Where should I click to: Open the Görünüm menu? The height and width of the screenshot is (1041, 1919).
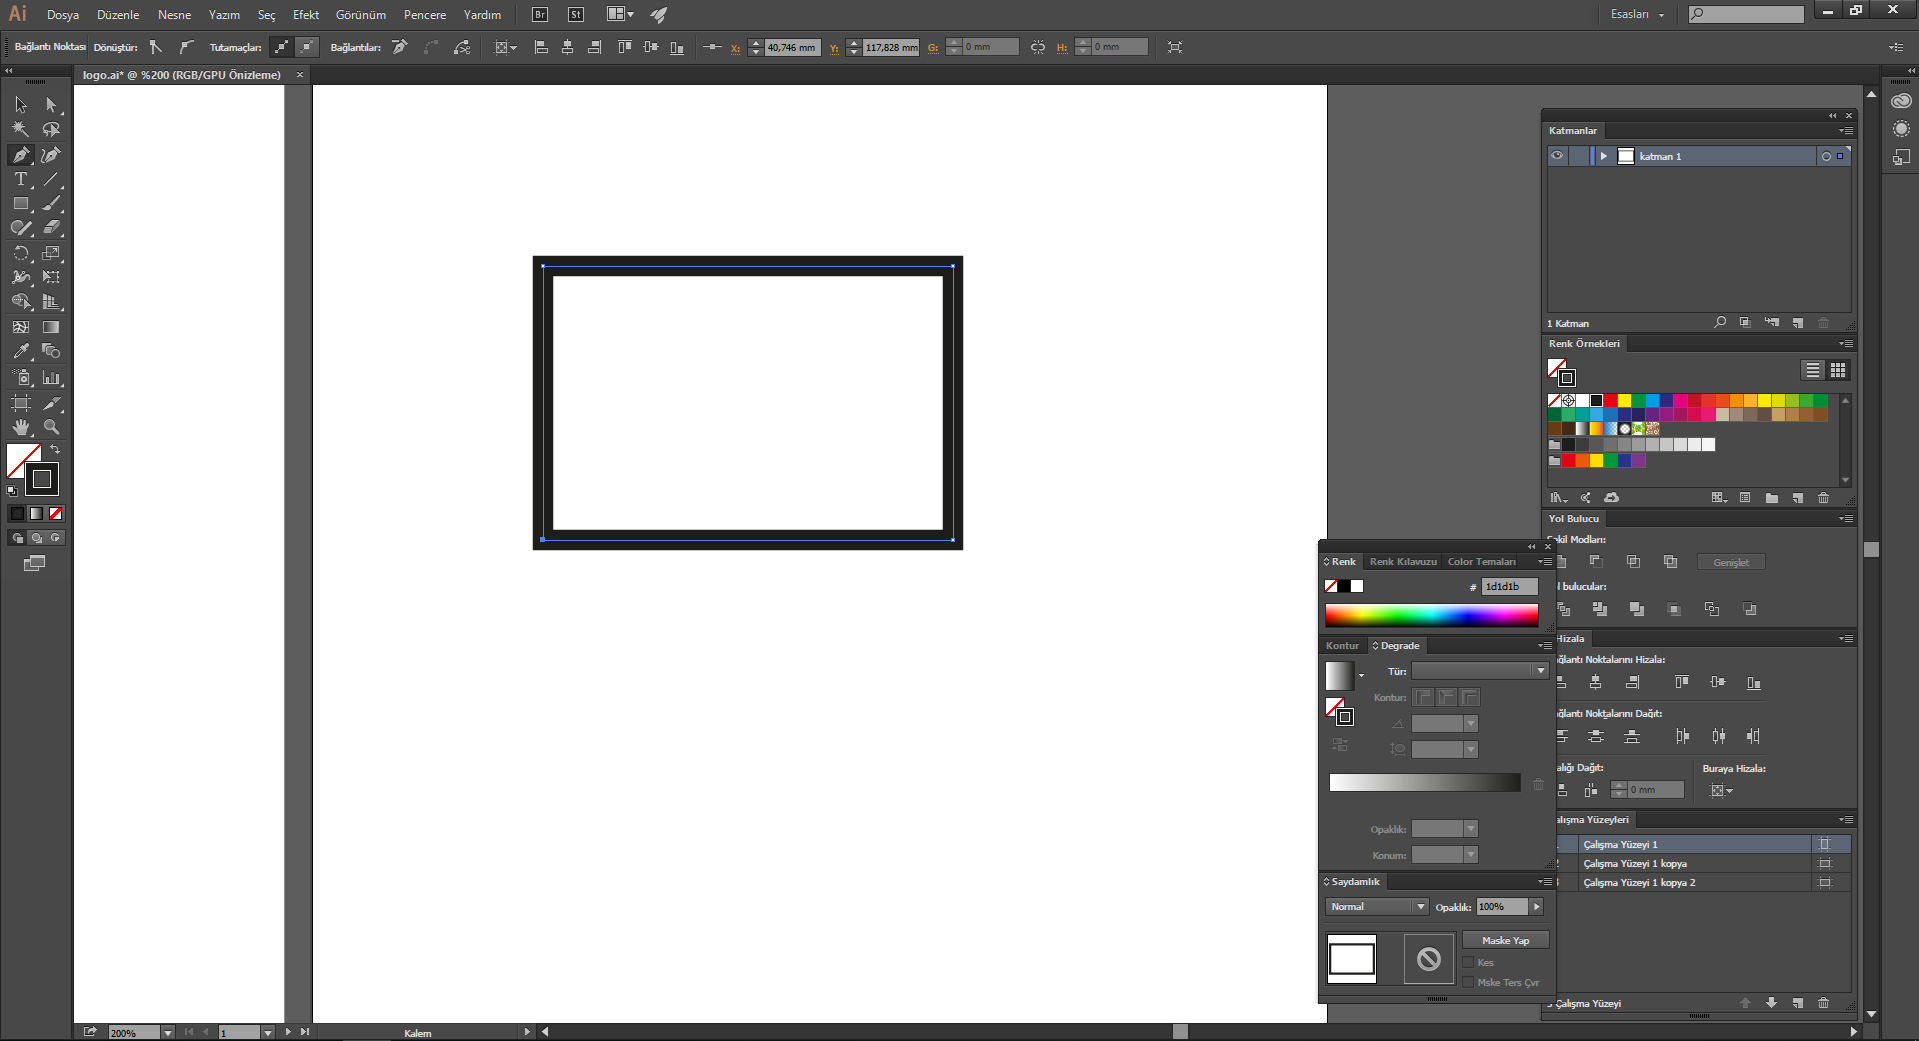click(x=360, y=14)
